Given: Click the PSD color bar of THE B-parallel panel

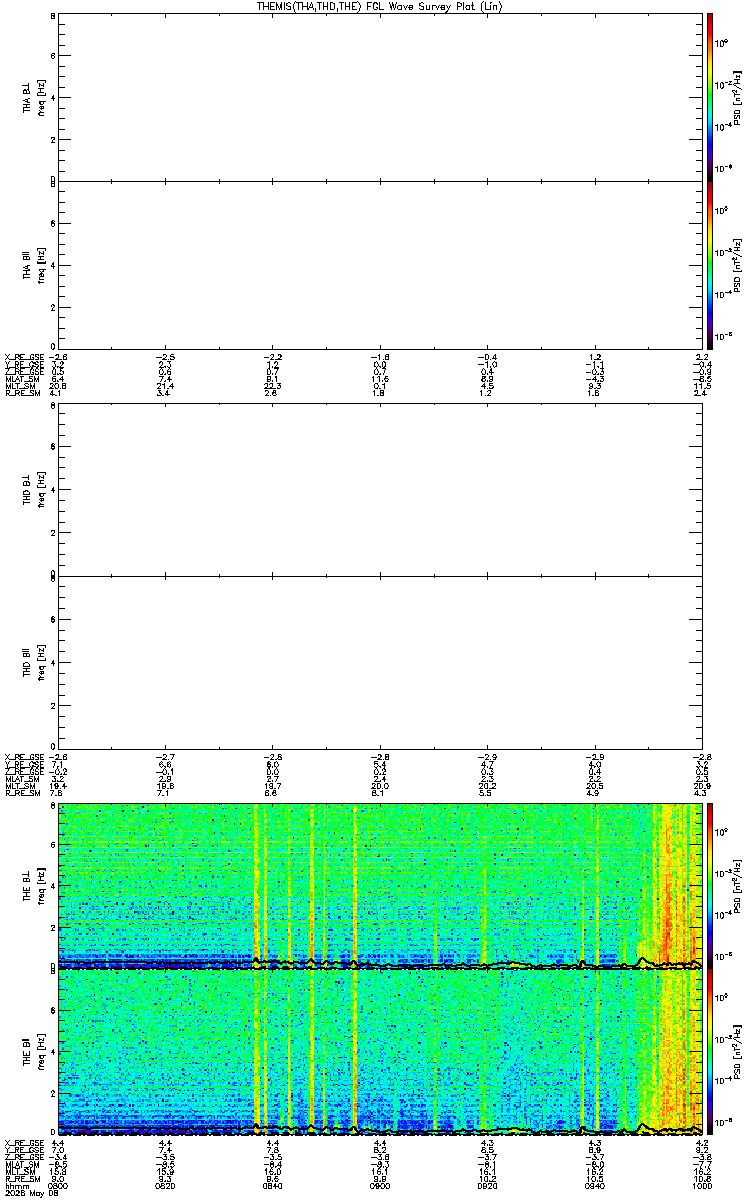Looking at the screenshot, I should pyautogui.click(x=710, y=1054).
